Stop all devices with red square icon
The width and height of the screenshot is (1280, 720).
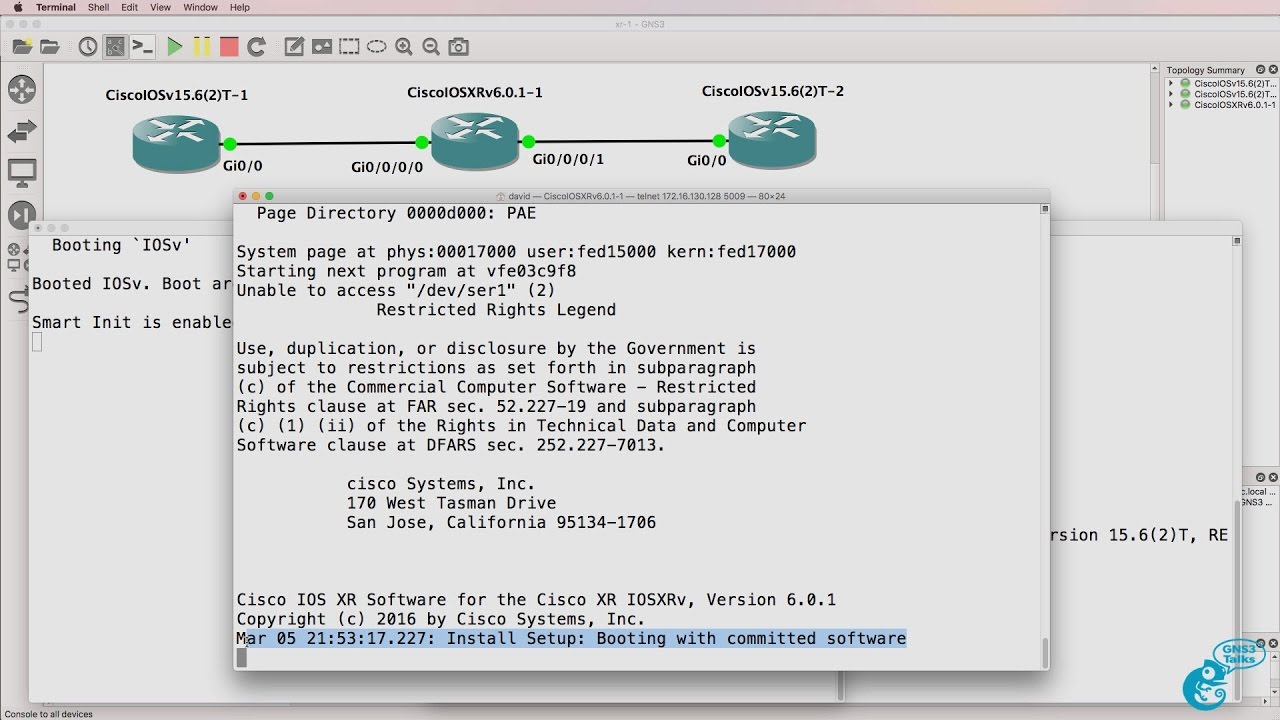coord(229,46)
